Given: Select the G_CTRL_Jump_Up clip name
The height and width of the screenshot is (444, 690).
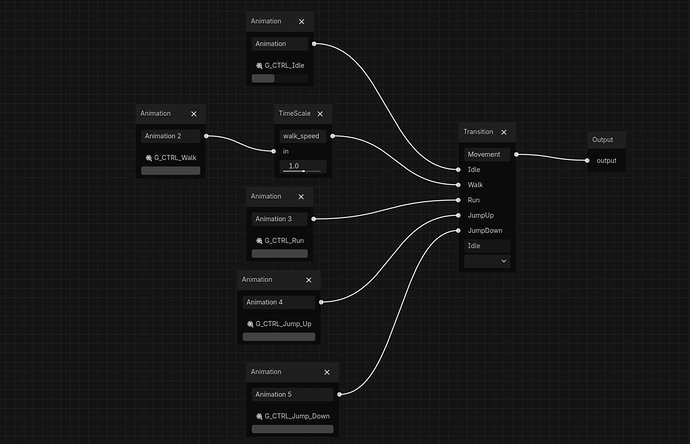Looking at the screenshot, I should (283, 324).
